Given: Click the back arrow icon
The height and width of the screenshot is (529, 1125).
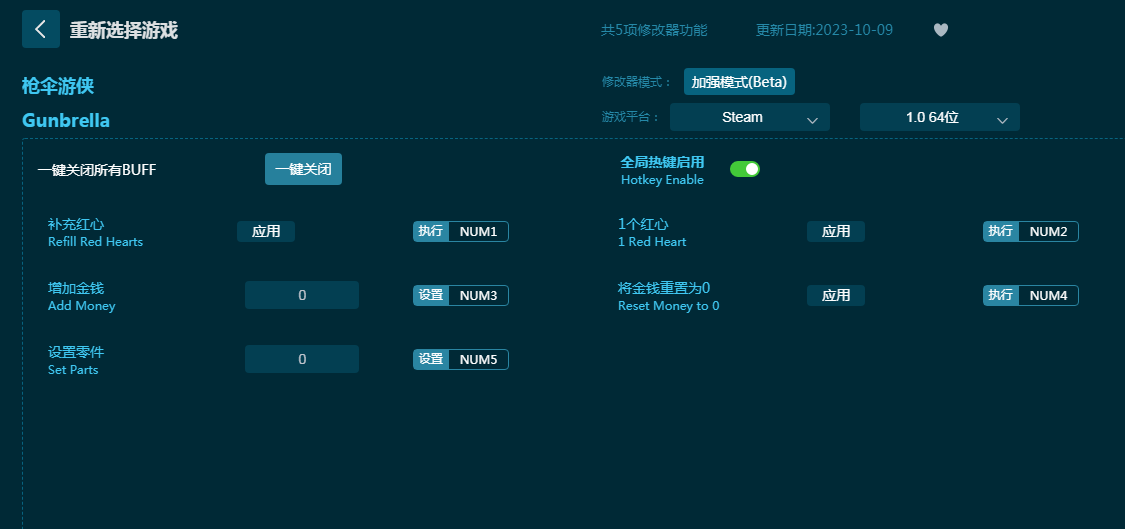Looking at the screenshot, I should point(41,29).
